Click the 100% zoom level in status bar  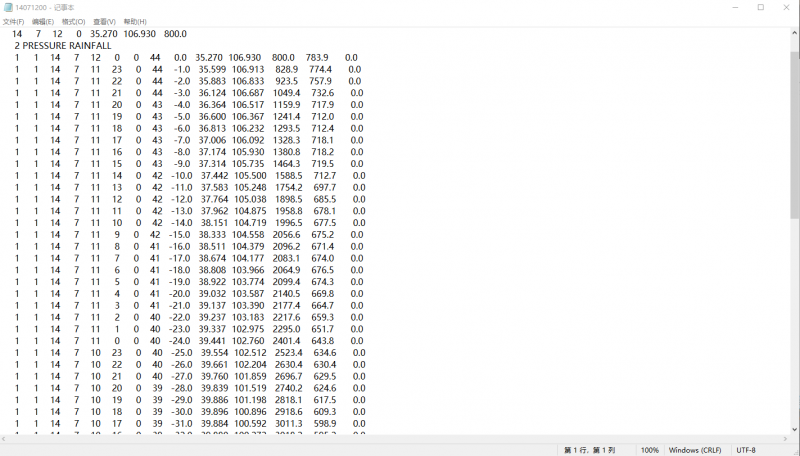click(x=649, y=450)
